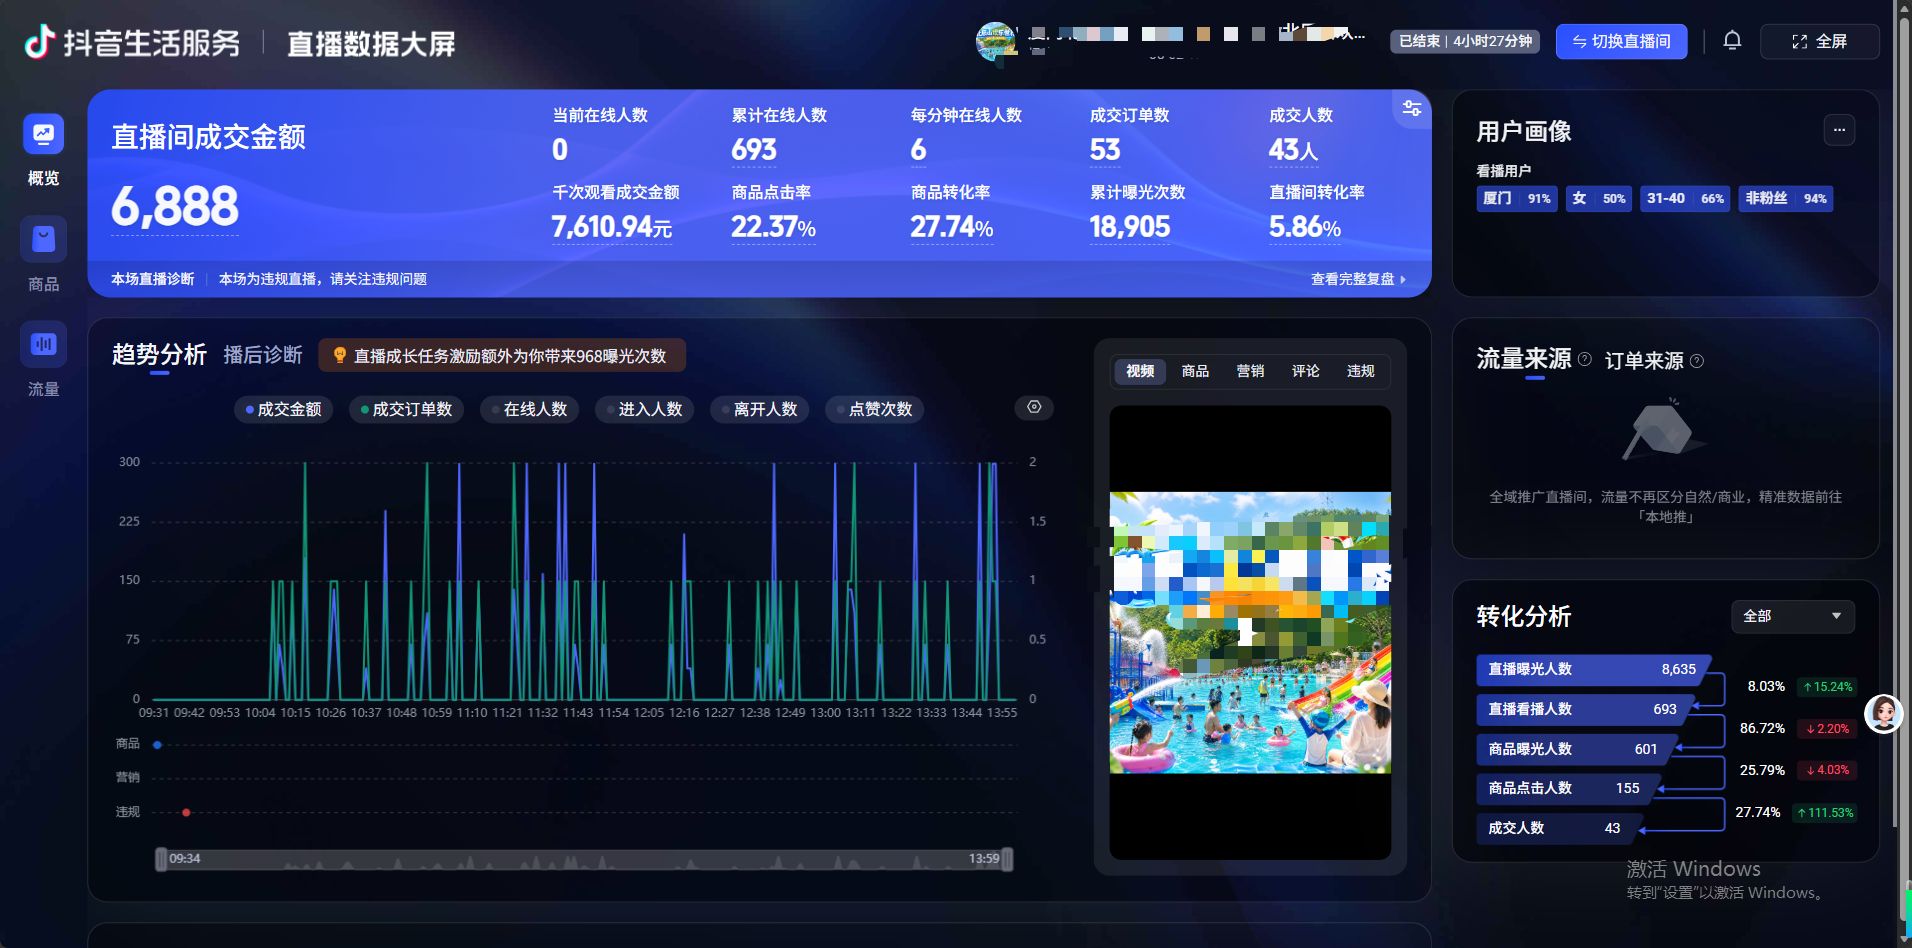Select the 评论 tab above video
This screenshot has width=1912, height=948.
point(1305,371)
